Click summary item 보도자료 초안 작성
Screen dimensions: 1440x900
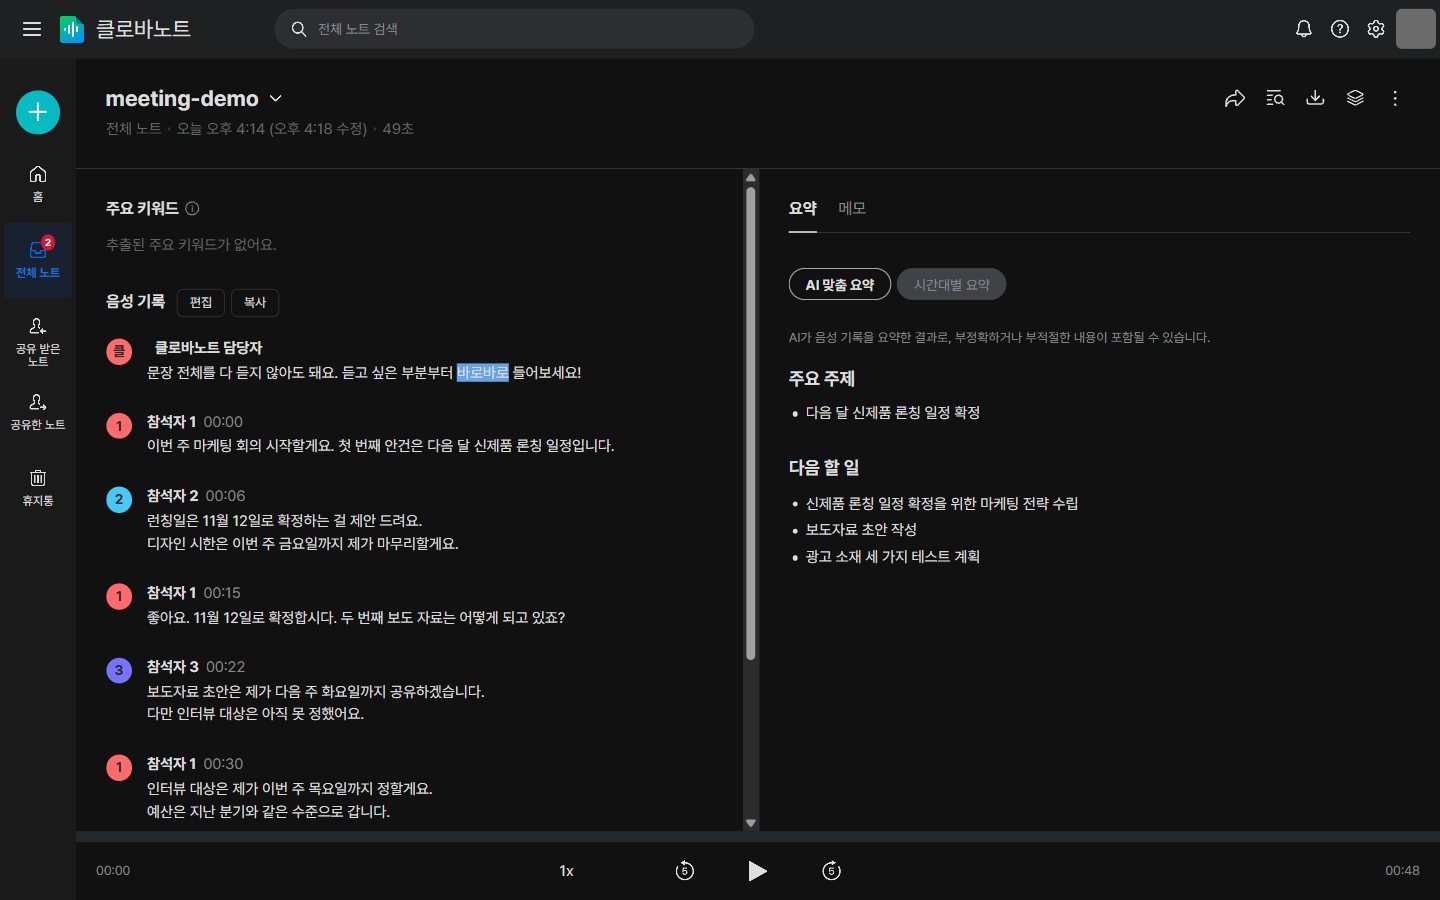point(861,530)
